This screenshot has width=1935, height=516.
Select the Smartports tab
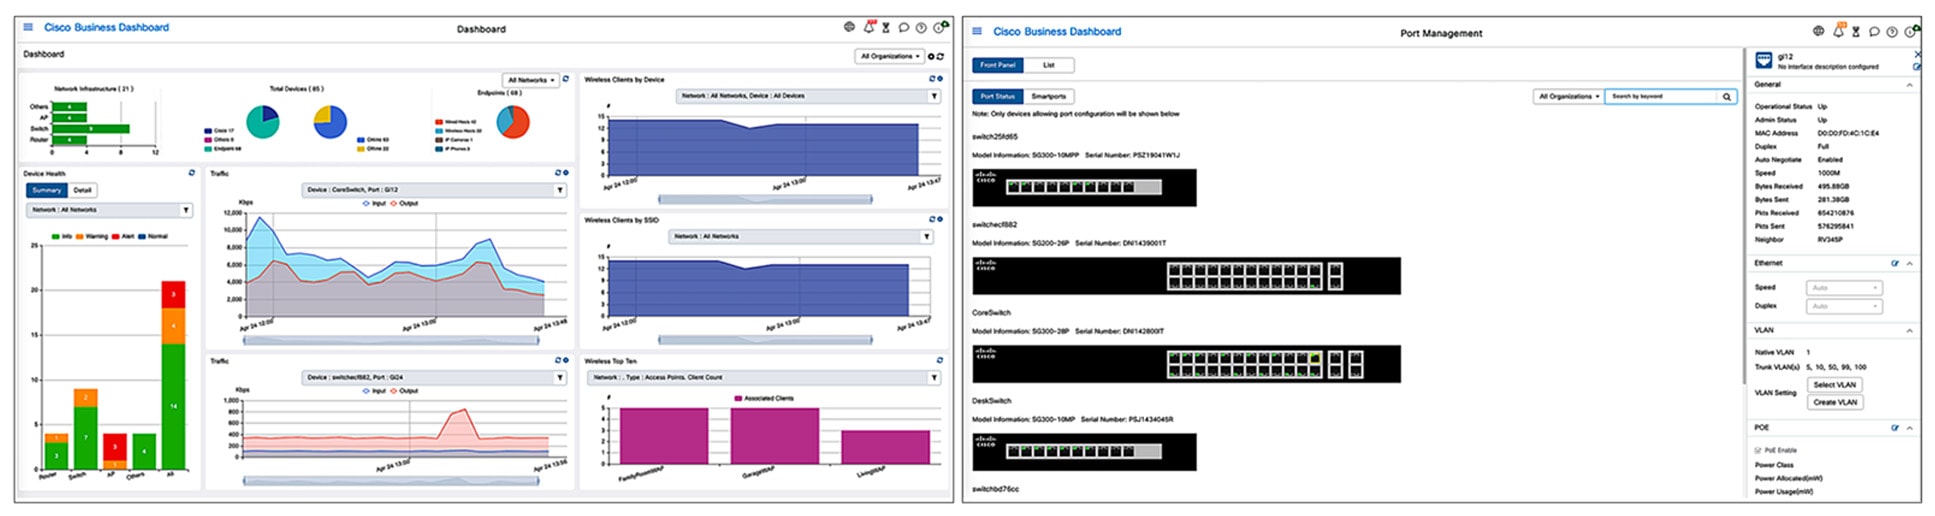(x=1048, y=96)
